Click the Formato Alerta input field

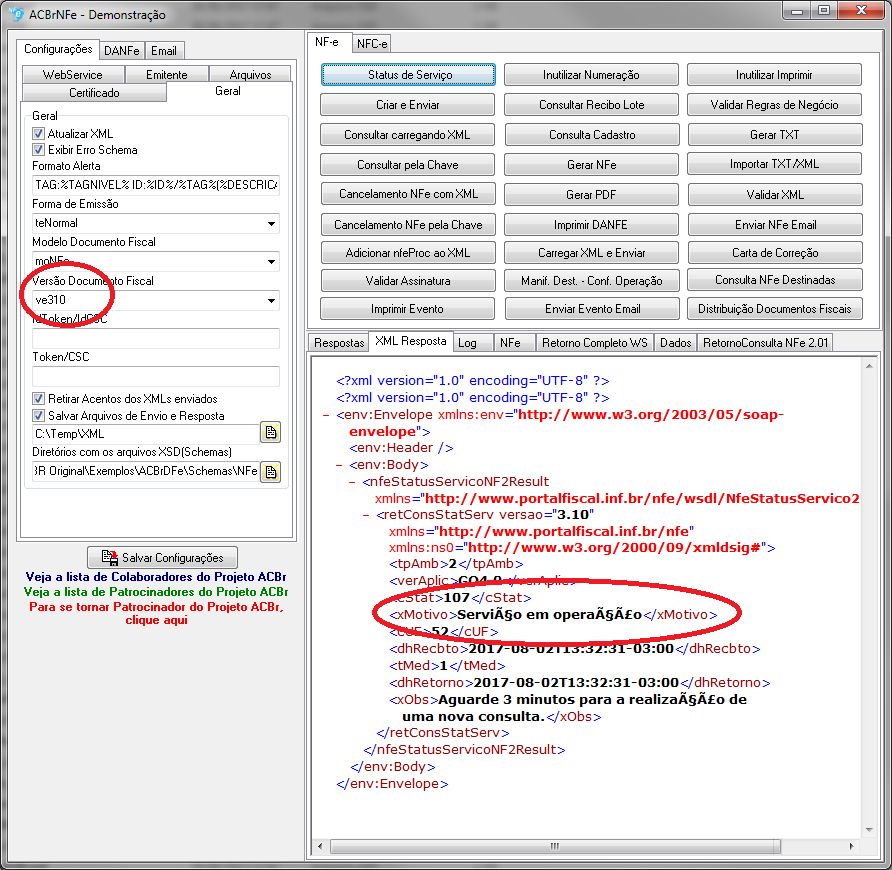coord(156,185)
